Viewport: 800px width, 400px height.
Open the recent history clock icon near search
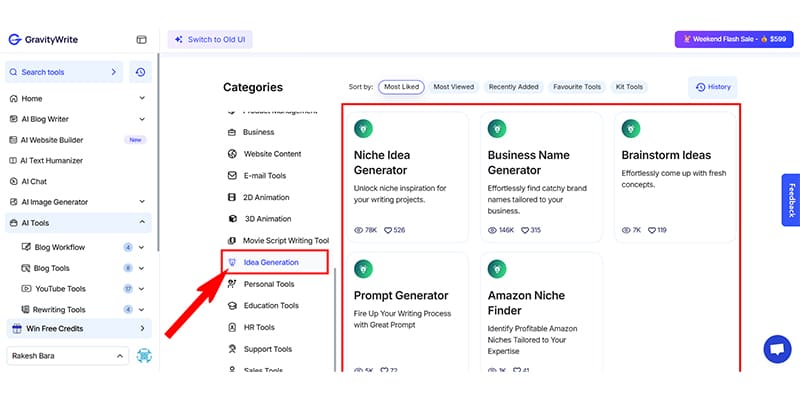pos(140,72)
